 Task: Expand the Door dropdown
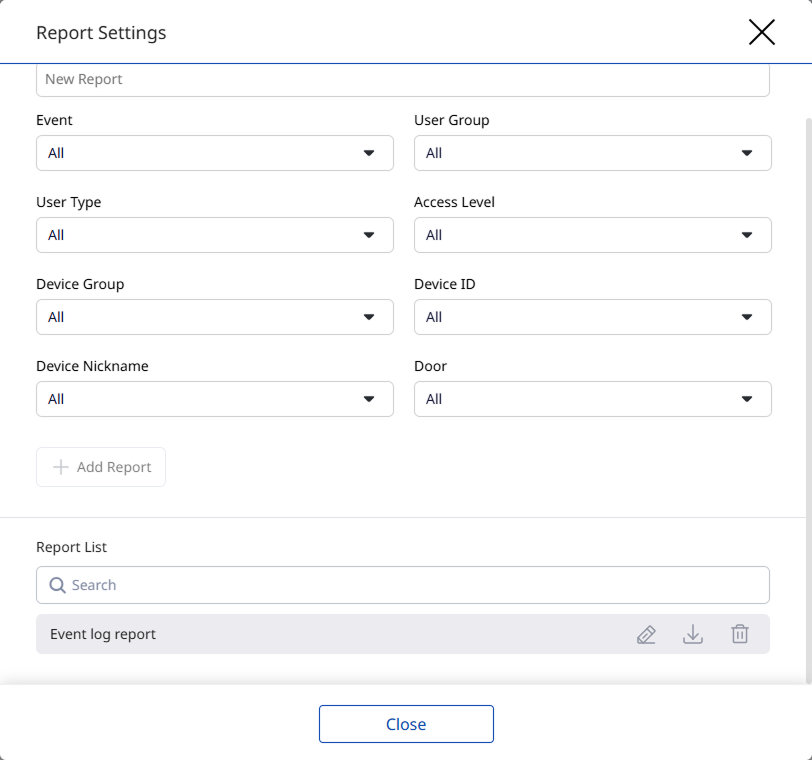coord(592,399)
